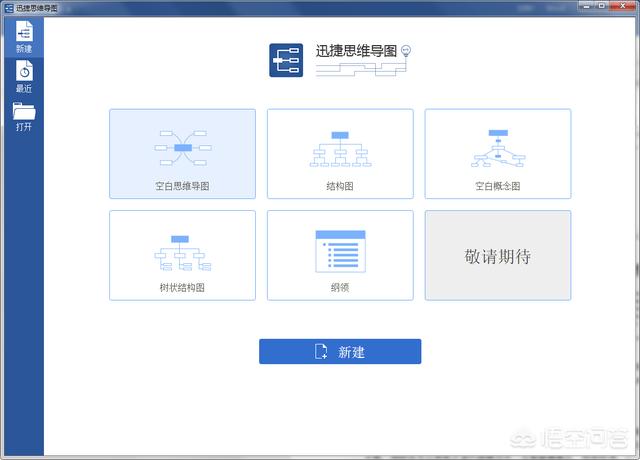Click the 迅捷思维导图 logo icon

pyautogui.click(x=286, y=60)
